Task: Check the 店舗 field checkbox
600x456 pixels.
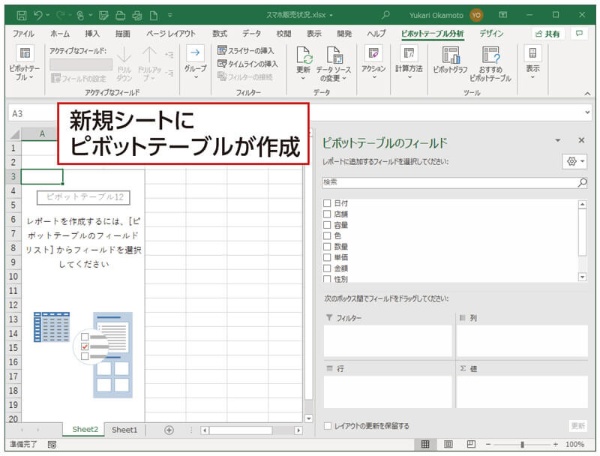Action: [x=327, y=214]
